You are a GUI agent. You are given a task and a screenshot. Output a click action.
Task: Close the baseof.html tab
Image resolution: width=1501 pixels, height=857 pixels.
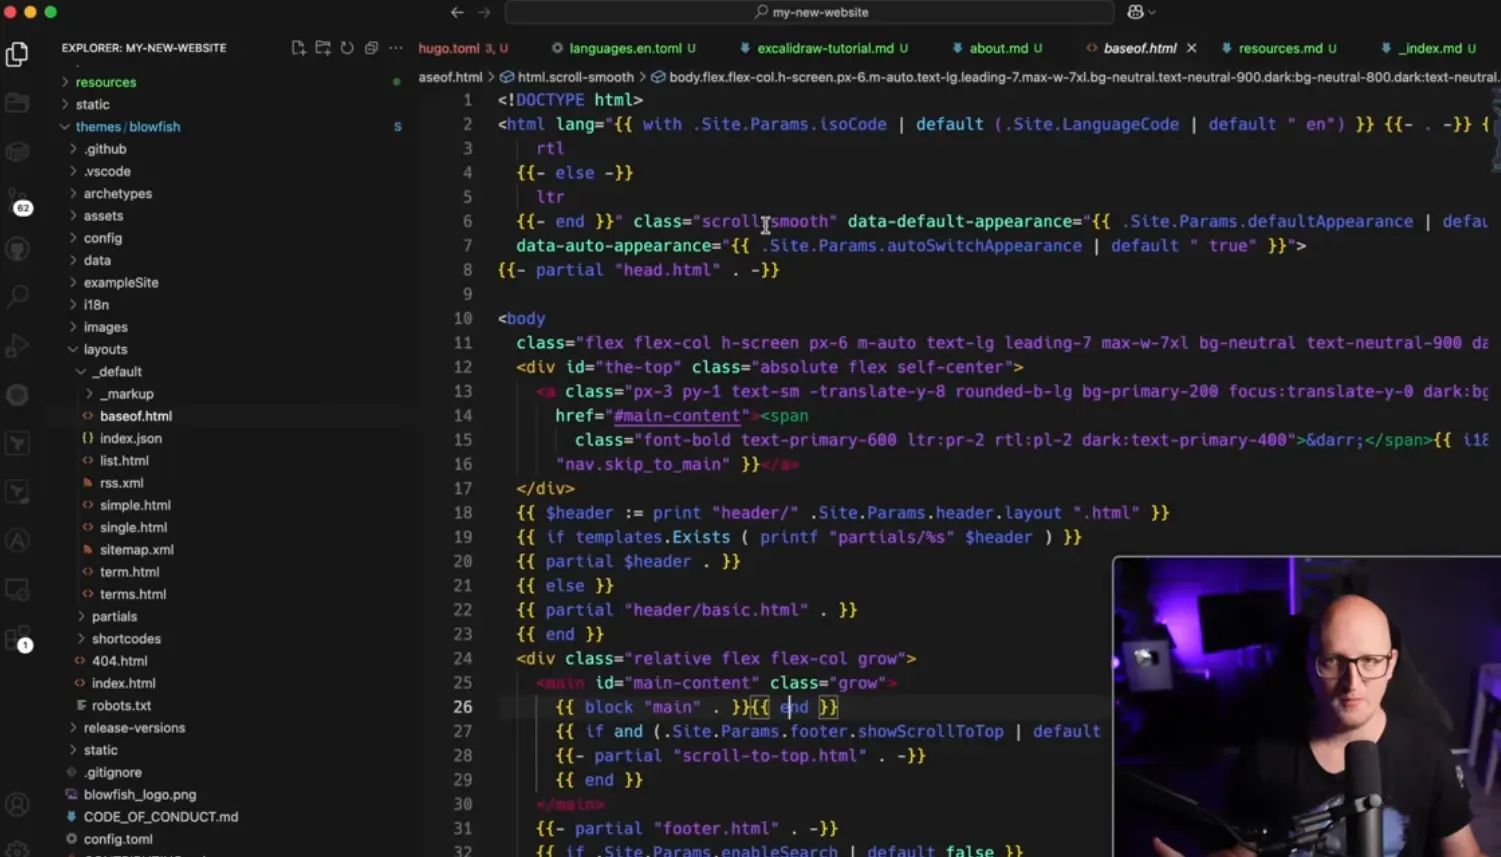pyautogui.click(x=1191, y=48)
